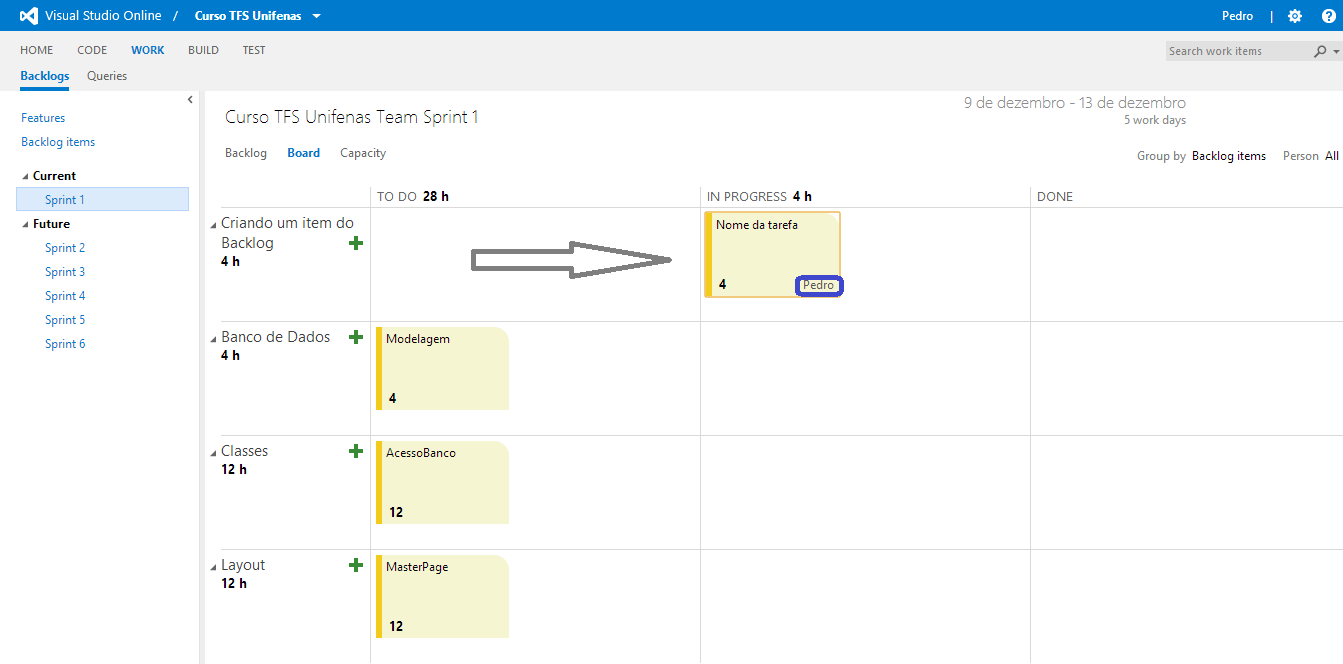Collapse the Current sprints tree node
The image size is (1343, 664).
click(25, 176)
